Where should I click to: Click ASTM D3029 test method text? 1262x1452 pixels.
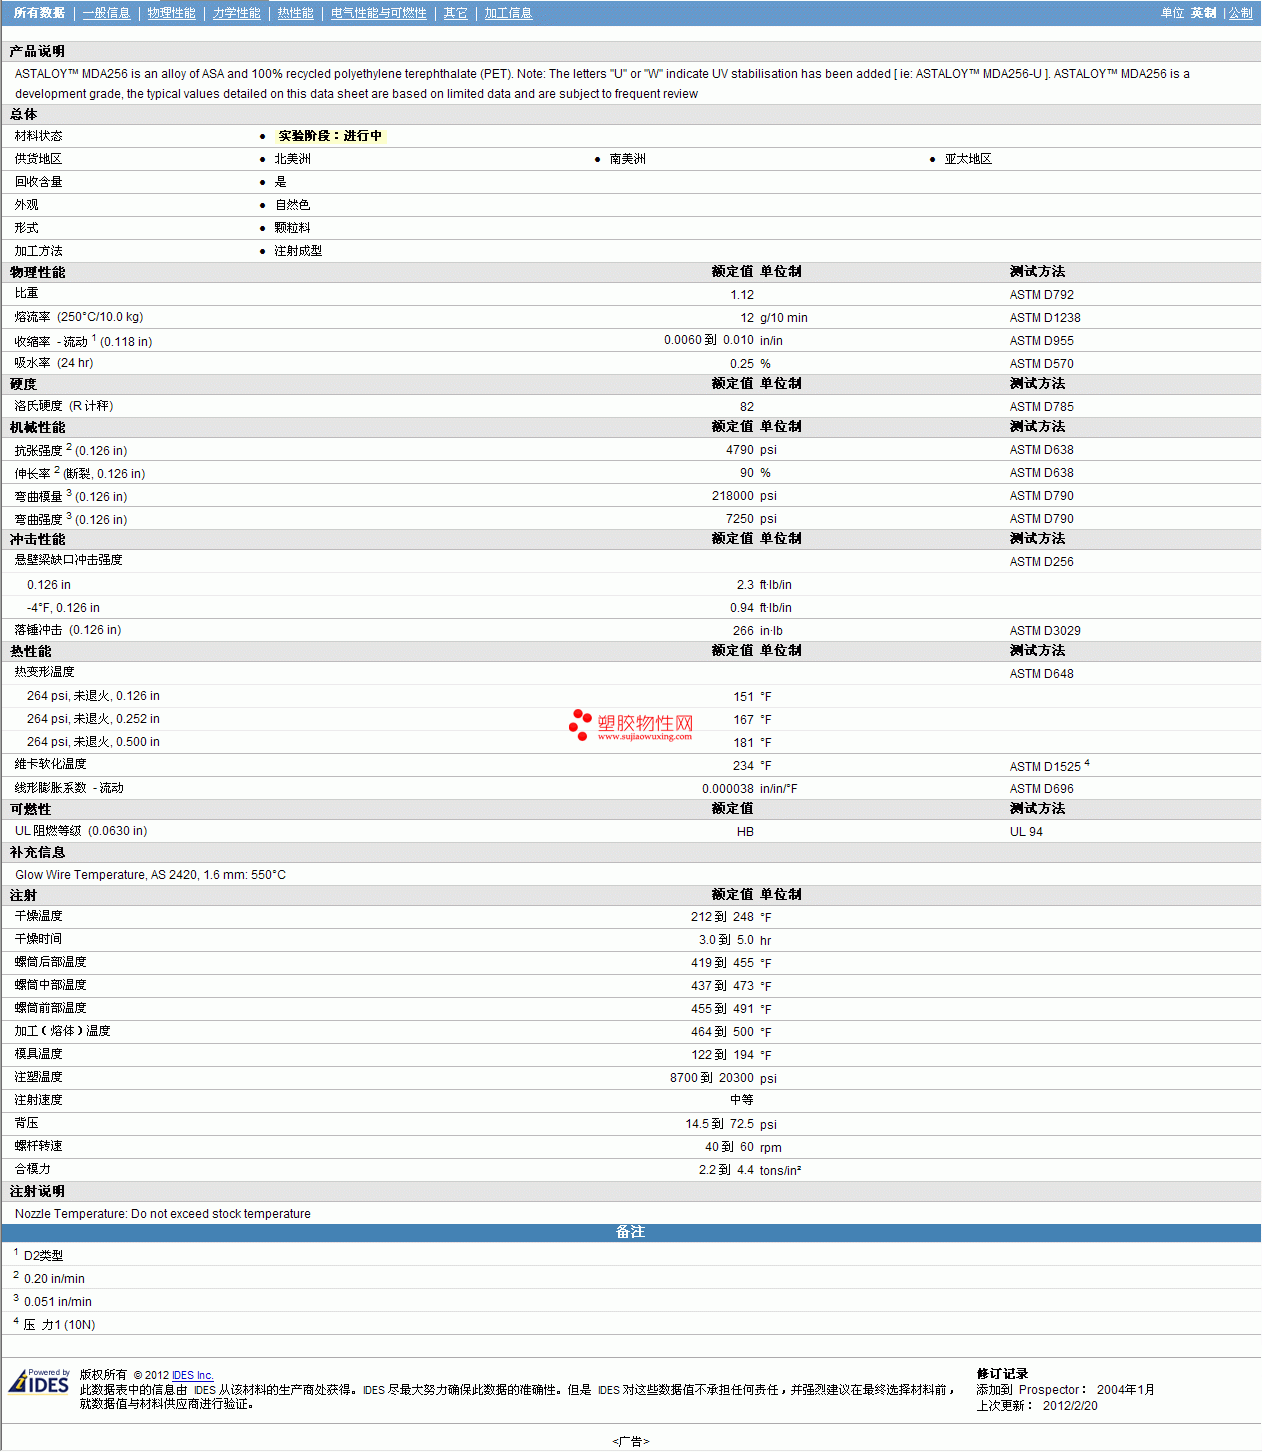tap(1045, 631)
